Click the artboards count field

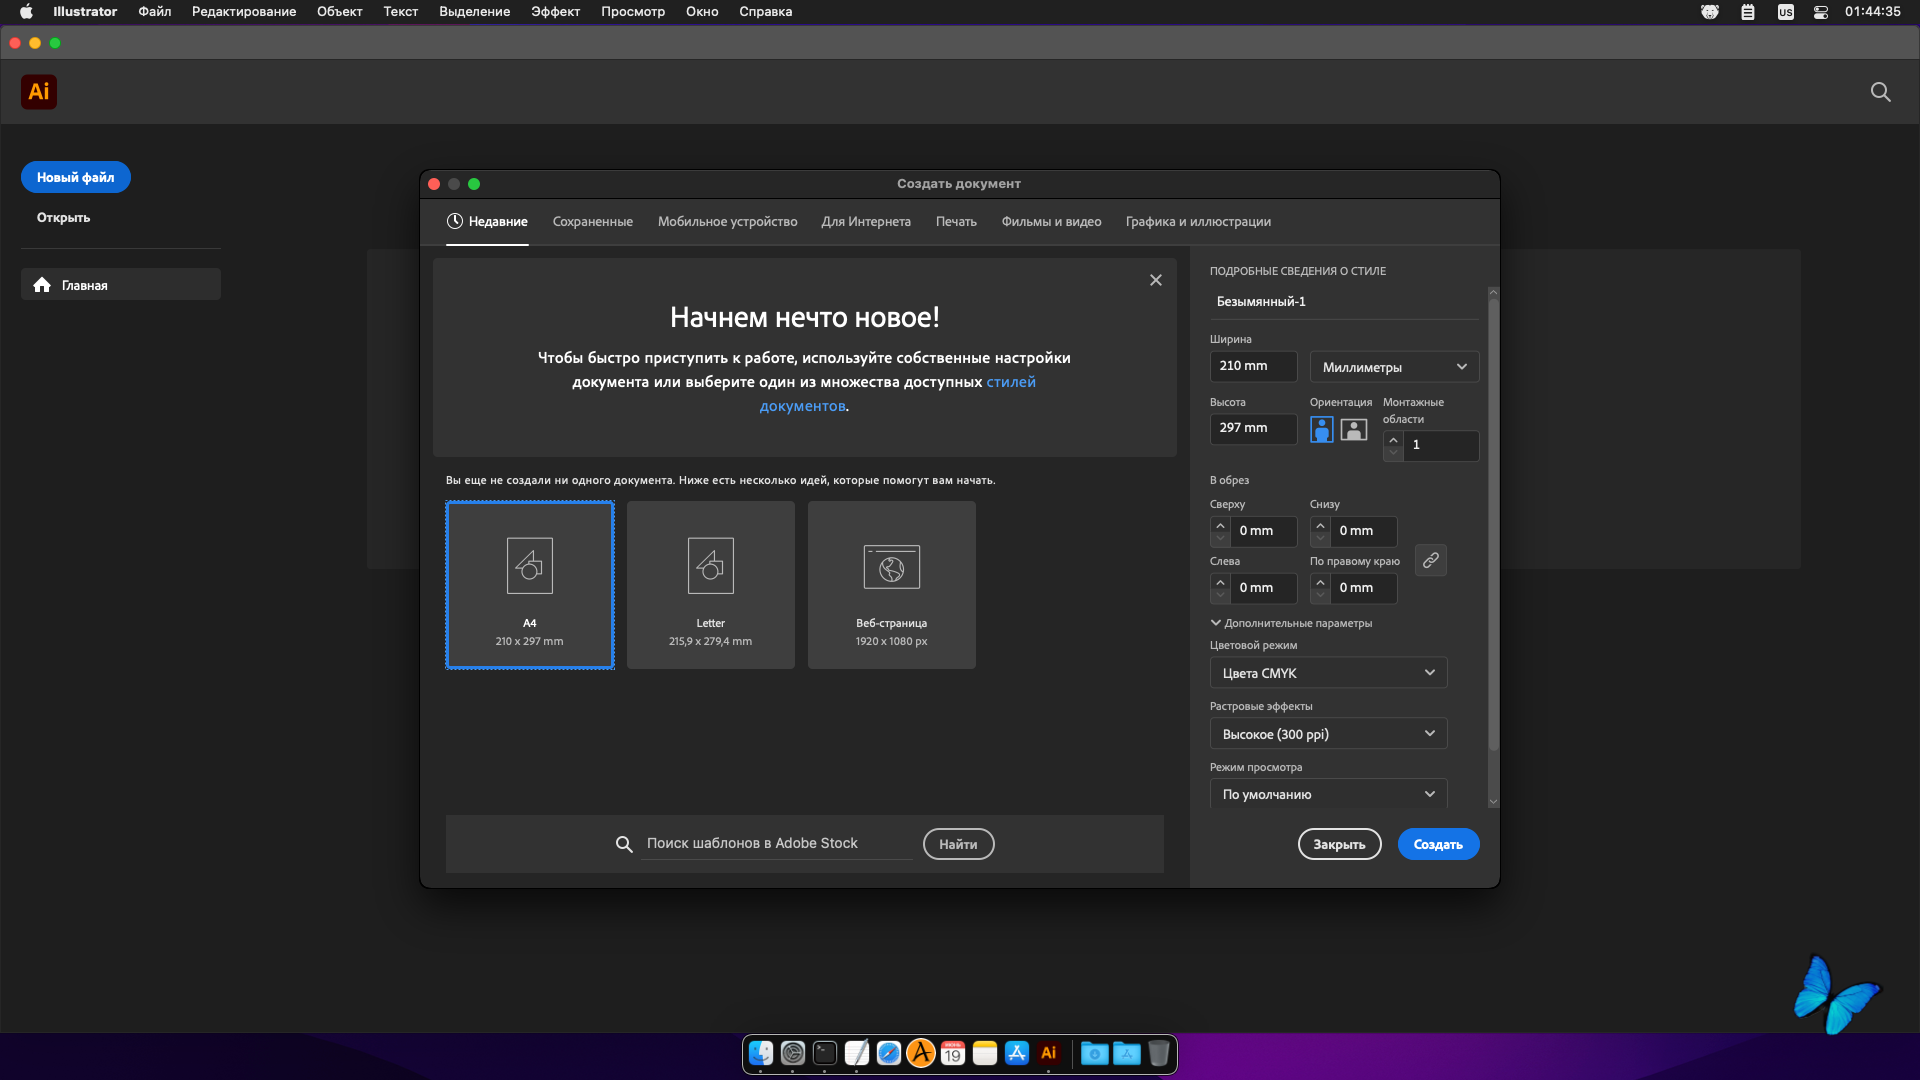point(1441,445)
